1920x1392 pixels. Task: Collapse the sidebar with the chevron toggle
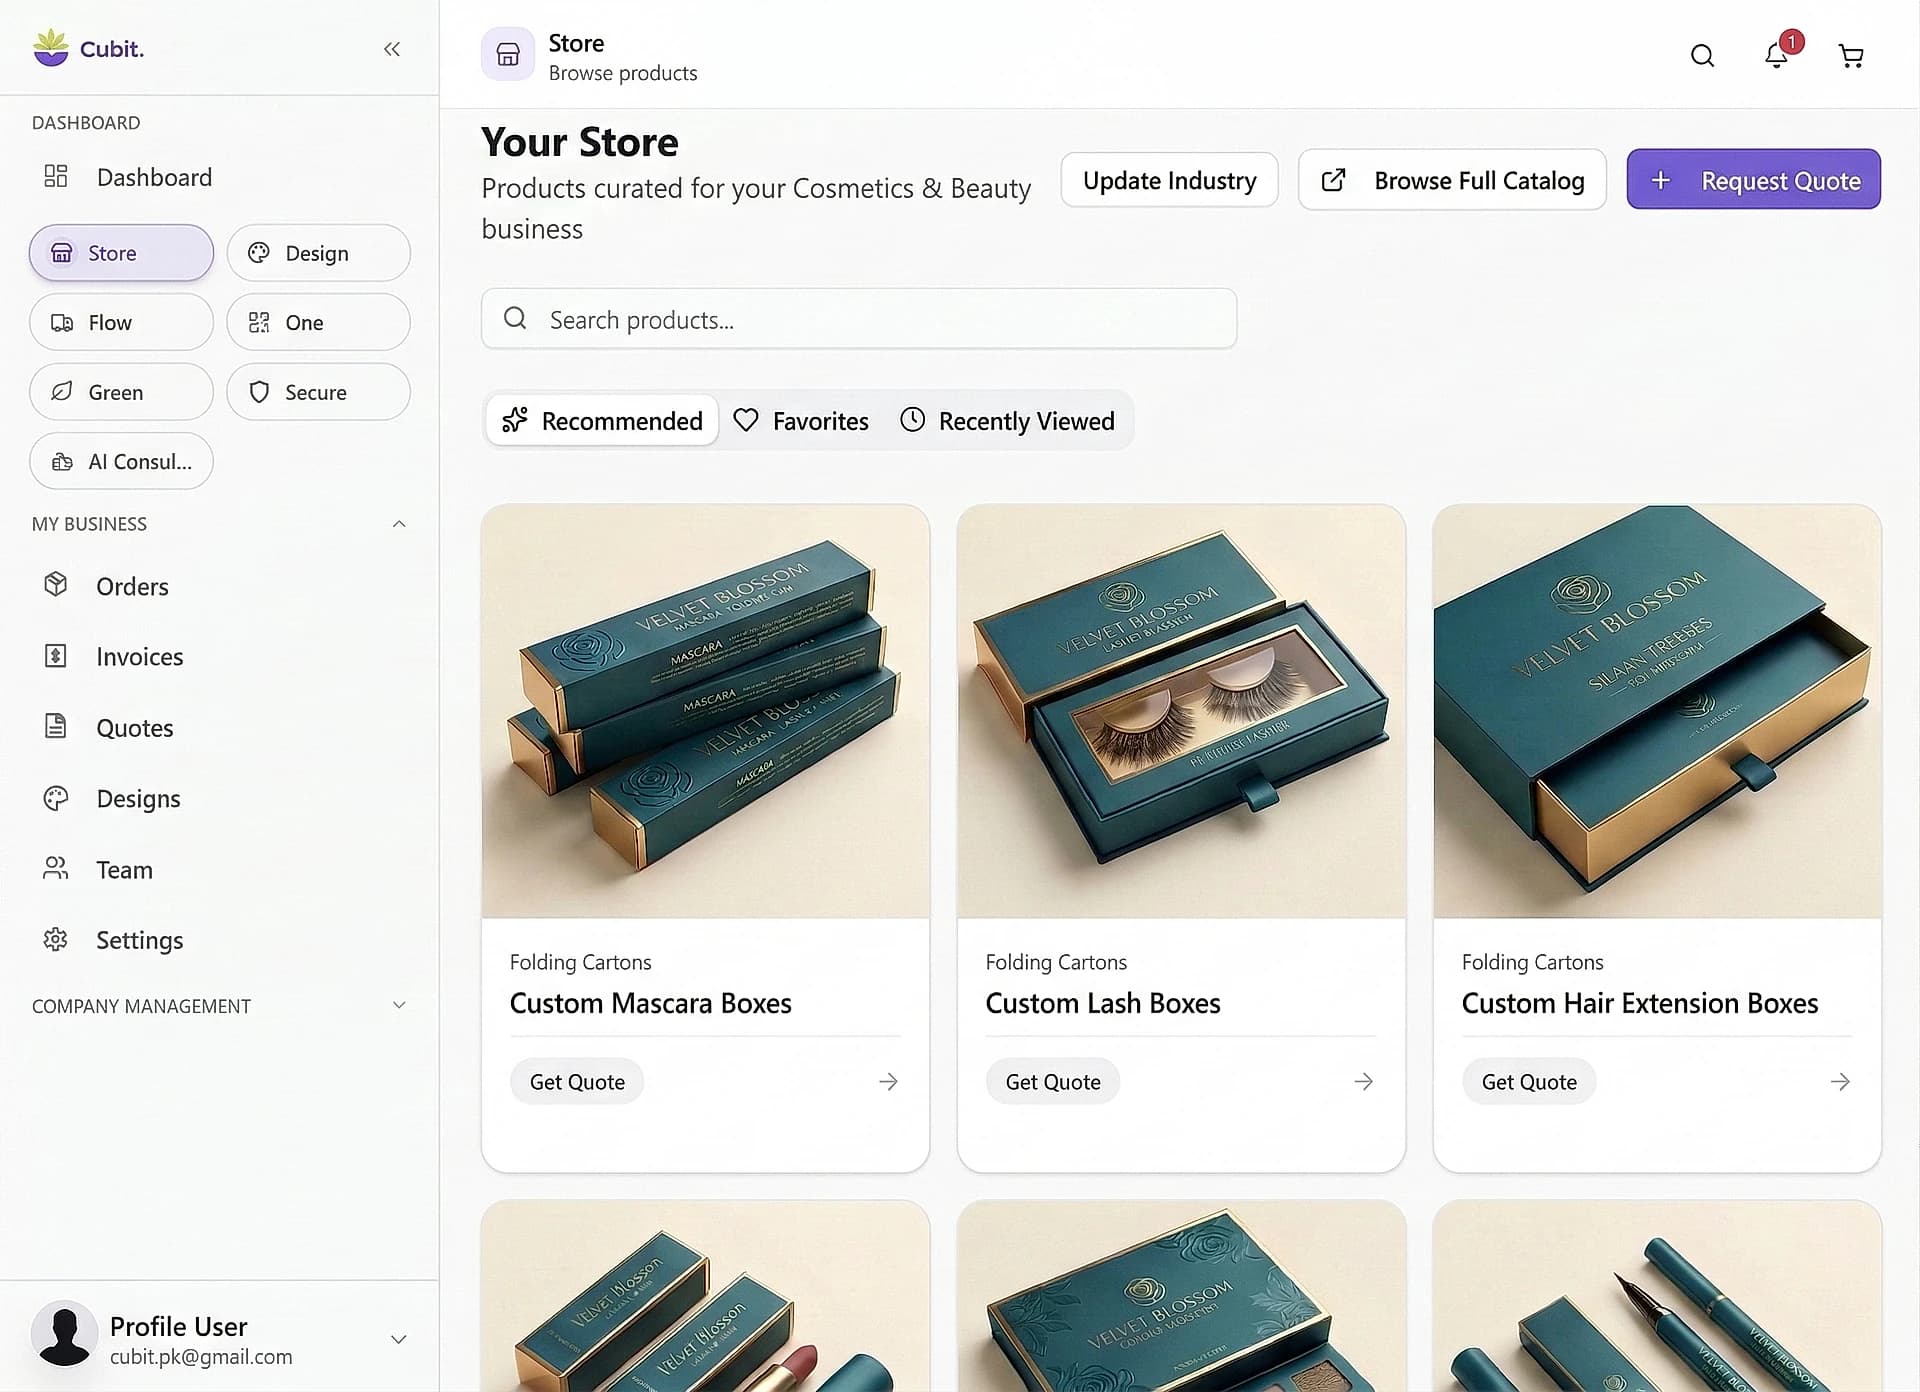coord(392,49)
